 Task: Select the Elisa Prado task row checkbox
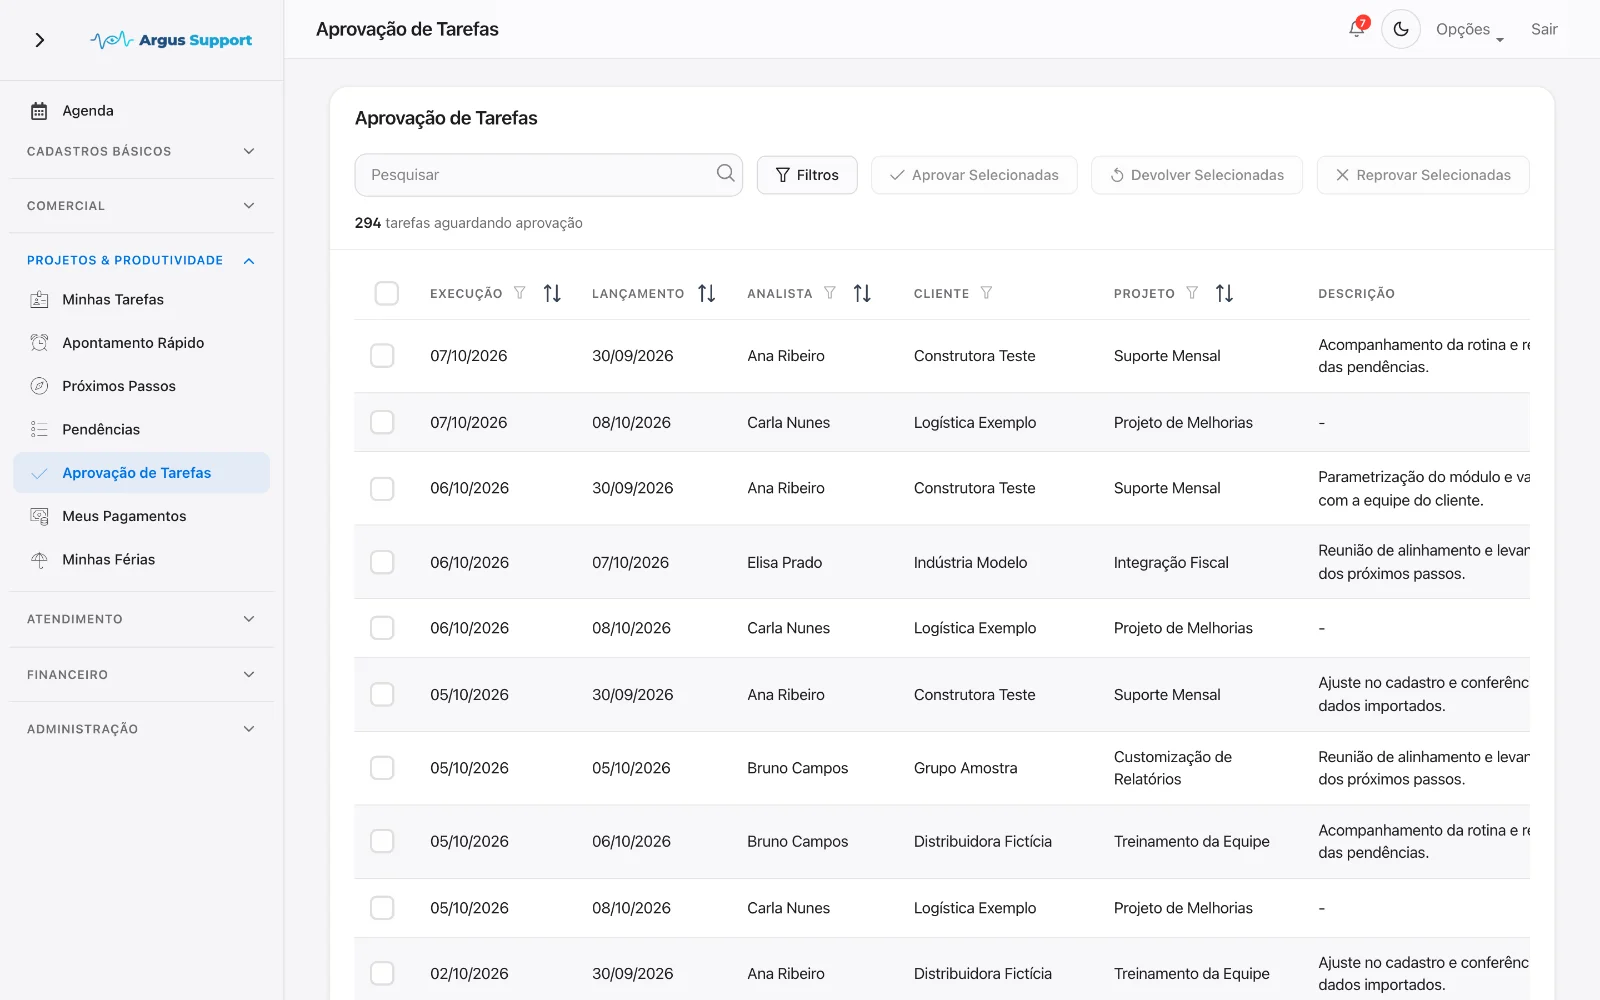[x=382, y=562]
